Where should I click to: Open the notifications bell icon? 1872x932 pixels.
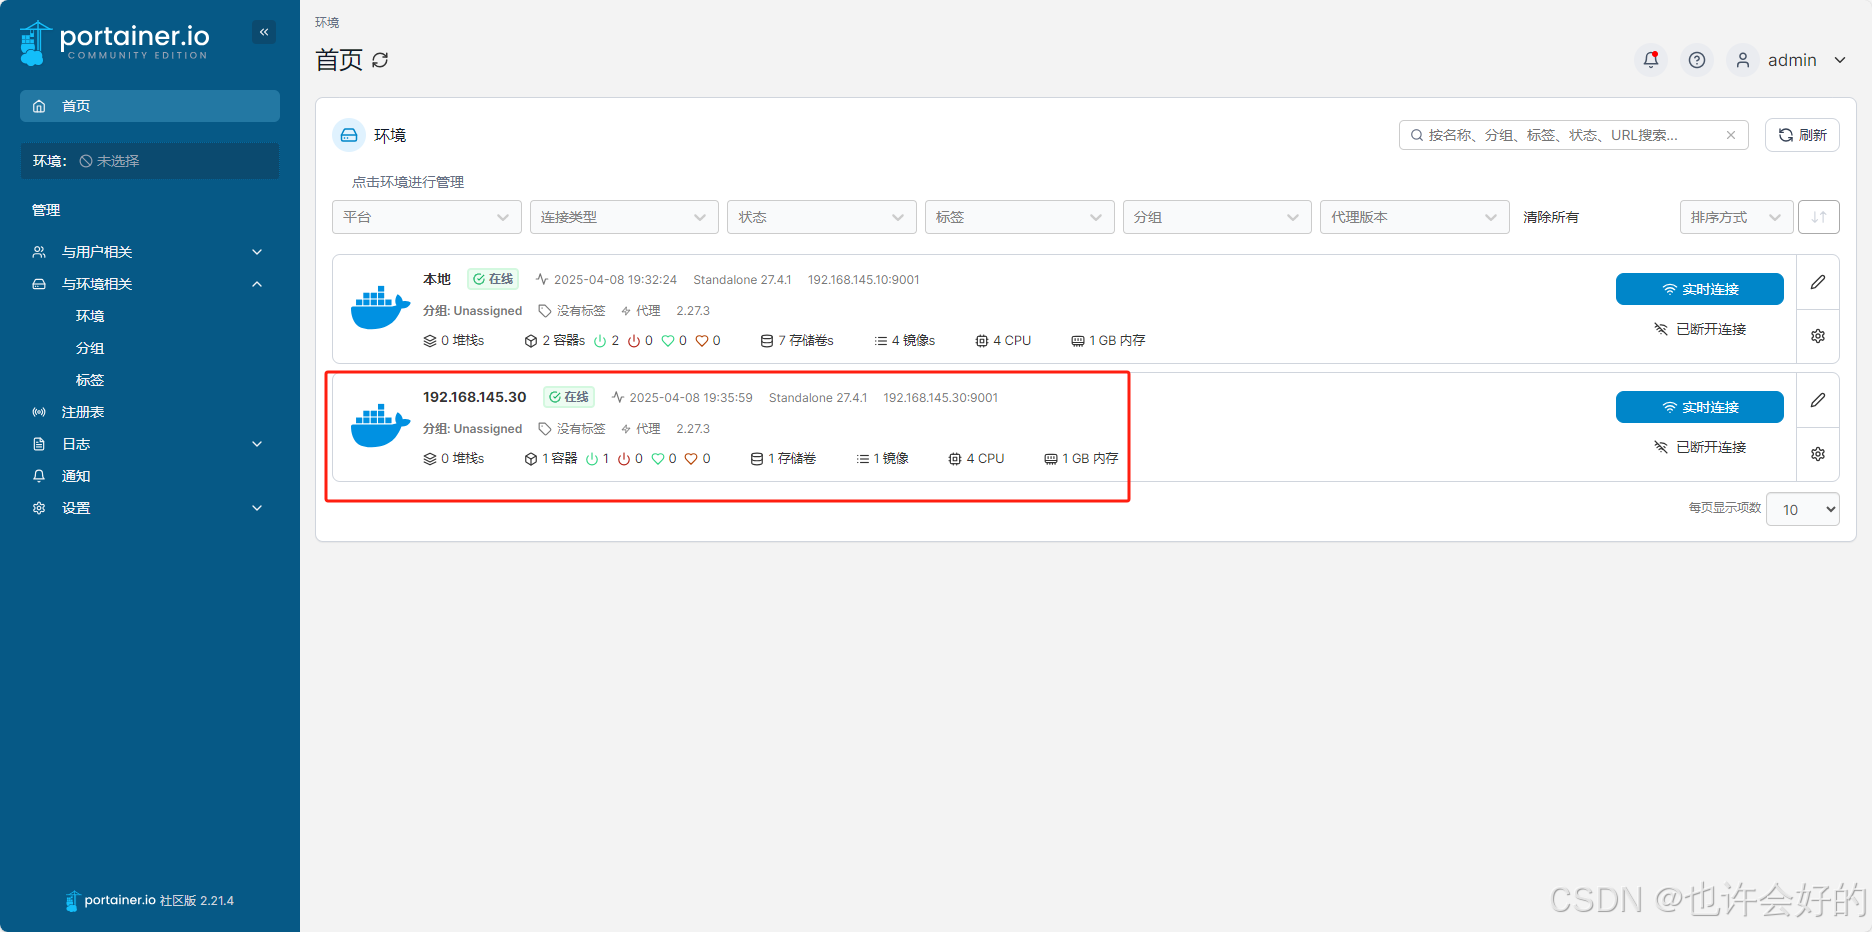(1651, 60)
